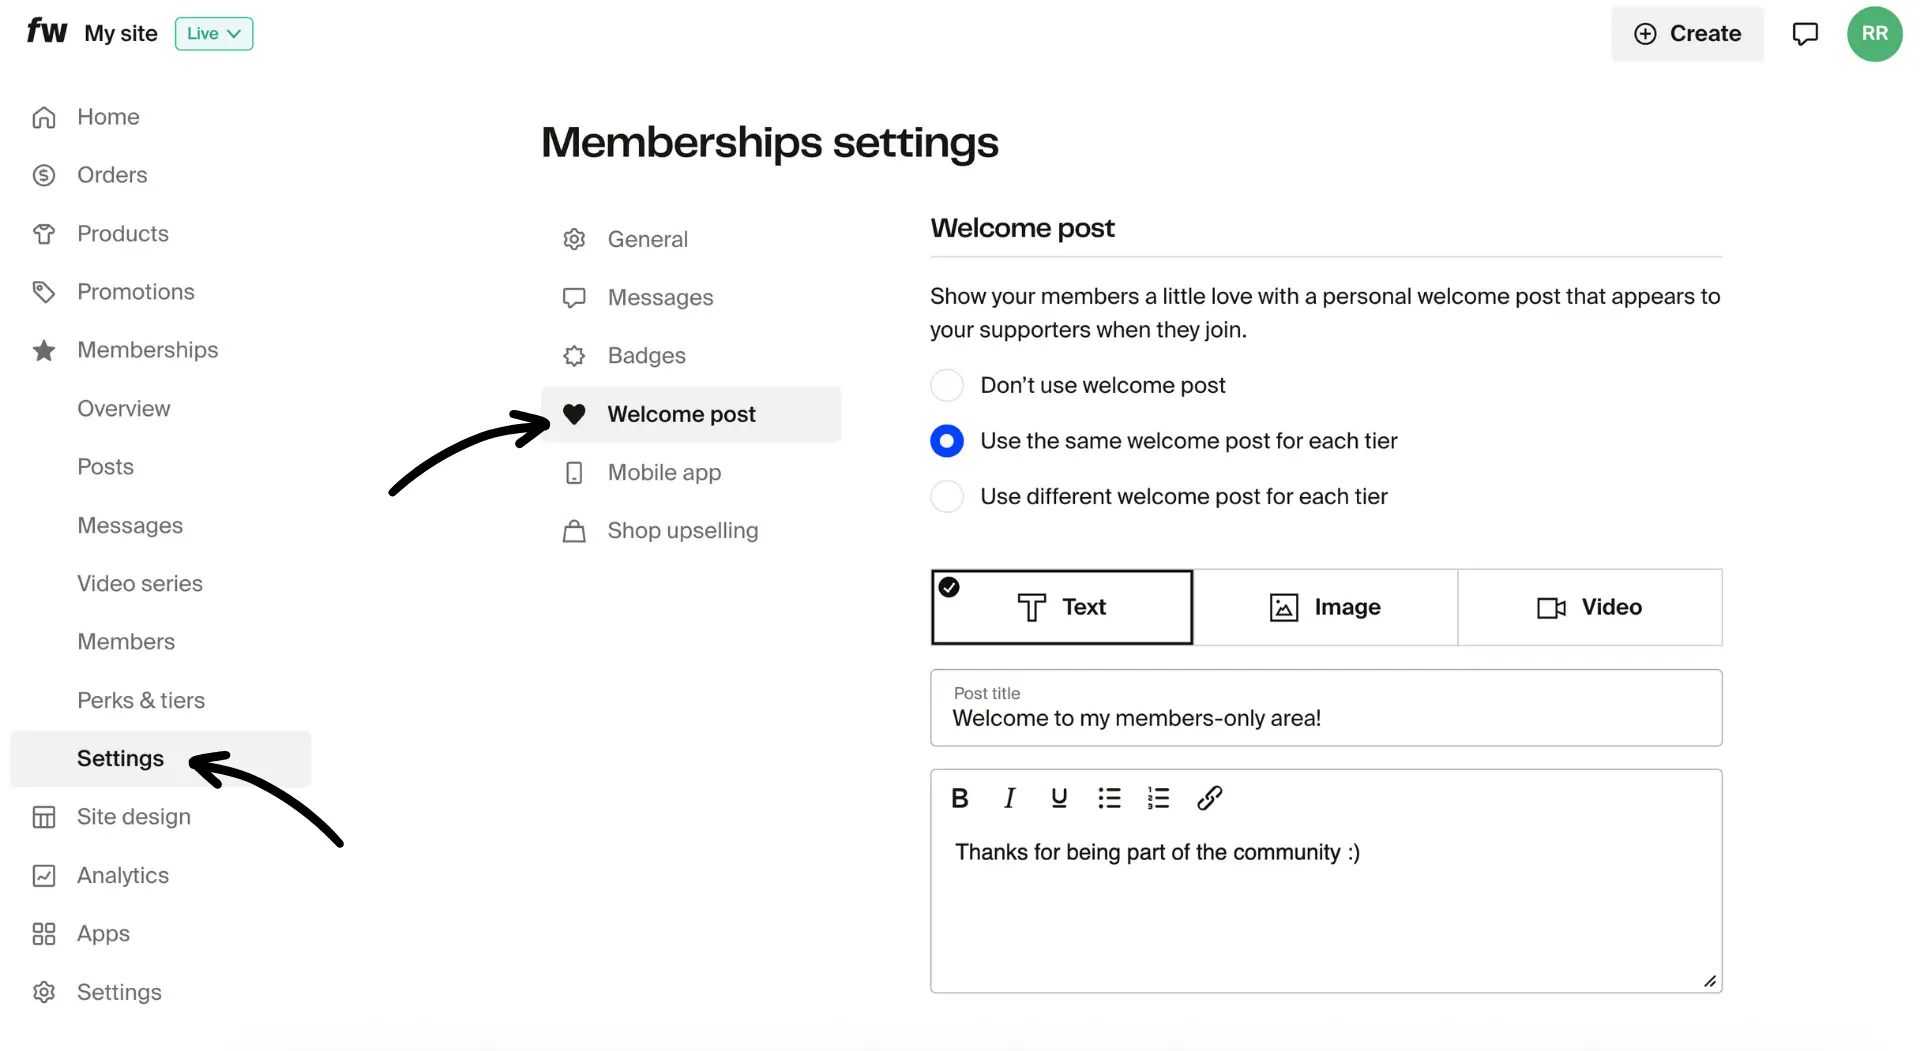This screenshot has height=1051, width=1920.
Task: Open the Badges settings section
Action: click(x=646, y=355)
